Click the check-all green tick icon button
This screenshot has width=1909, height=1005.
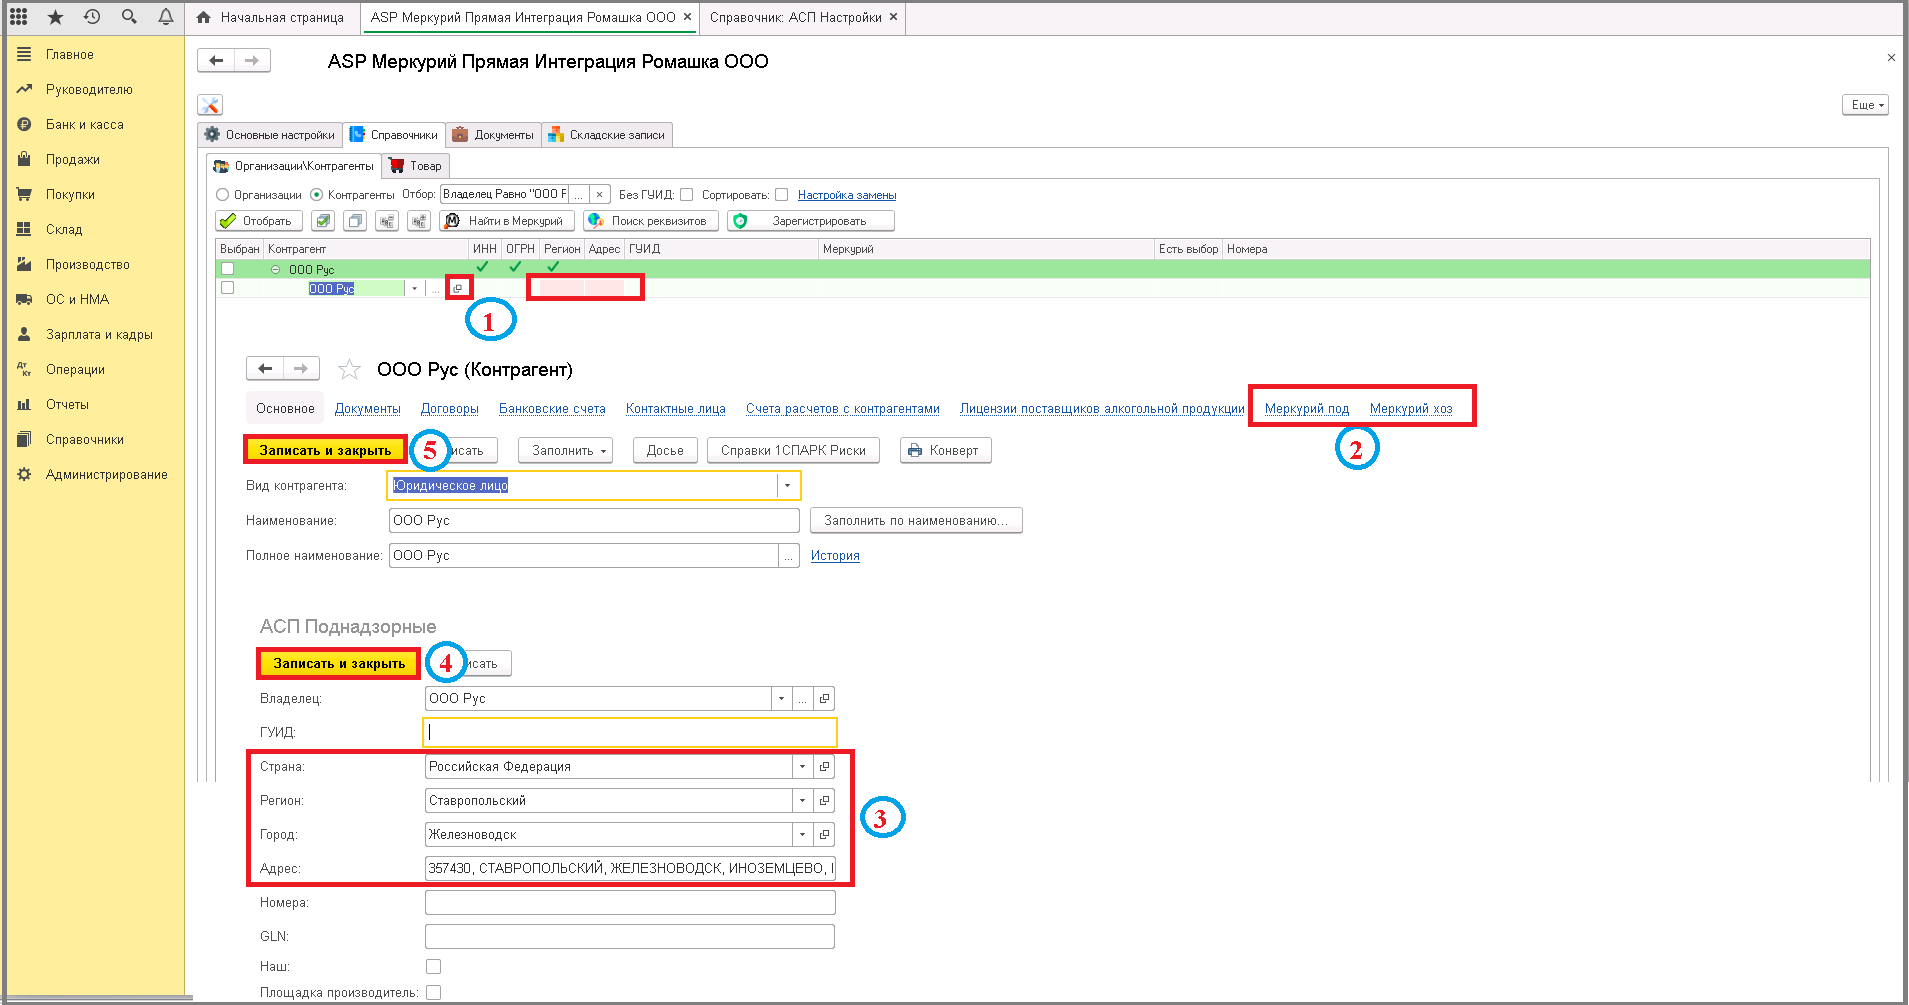(x=323, y=221)
